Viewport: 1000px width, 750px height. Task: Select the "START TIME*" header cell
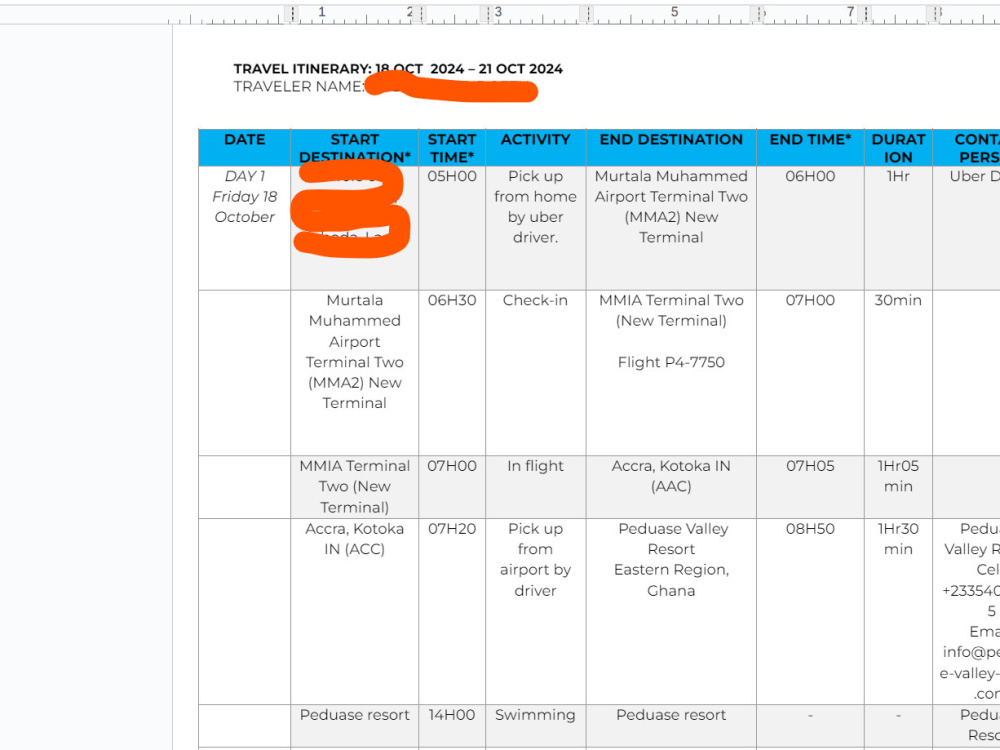(452, 148)
